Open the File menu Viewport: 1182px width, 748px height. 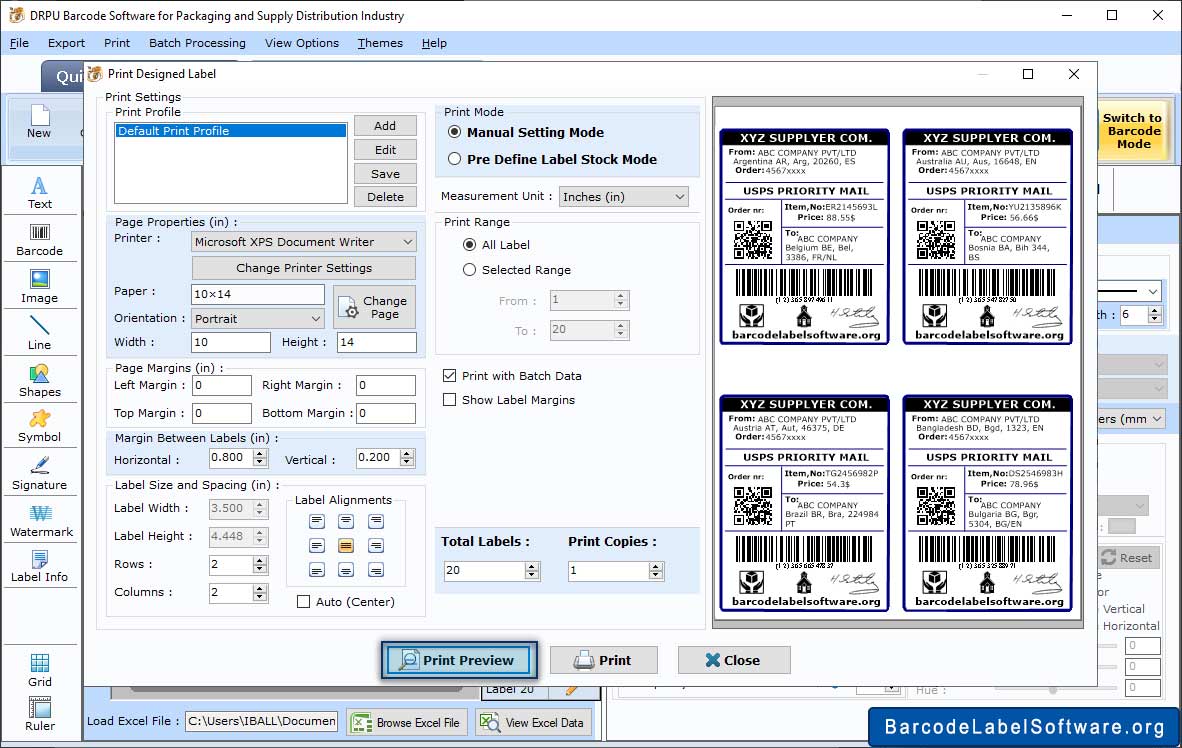pos(19,43)
